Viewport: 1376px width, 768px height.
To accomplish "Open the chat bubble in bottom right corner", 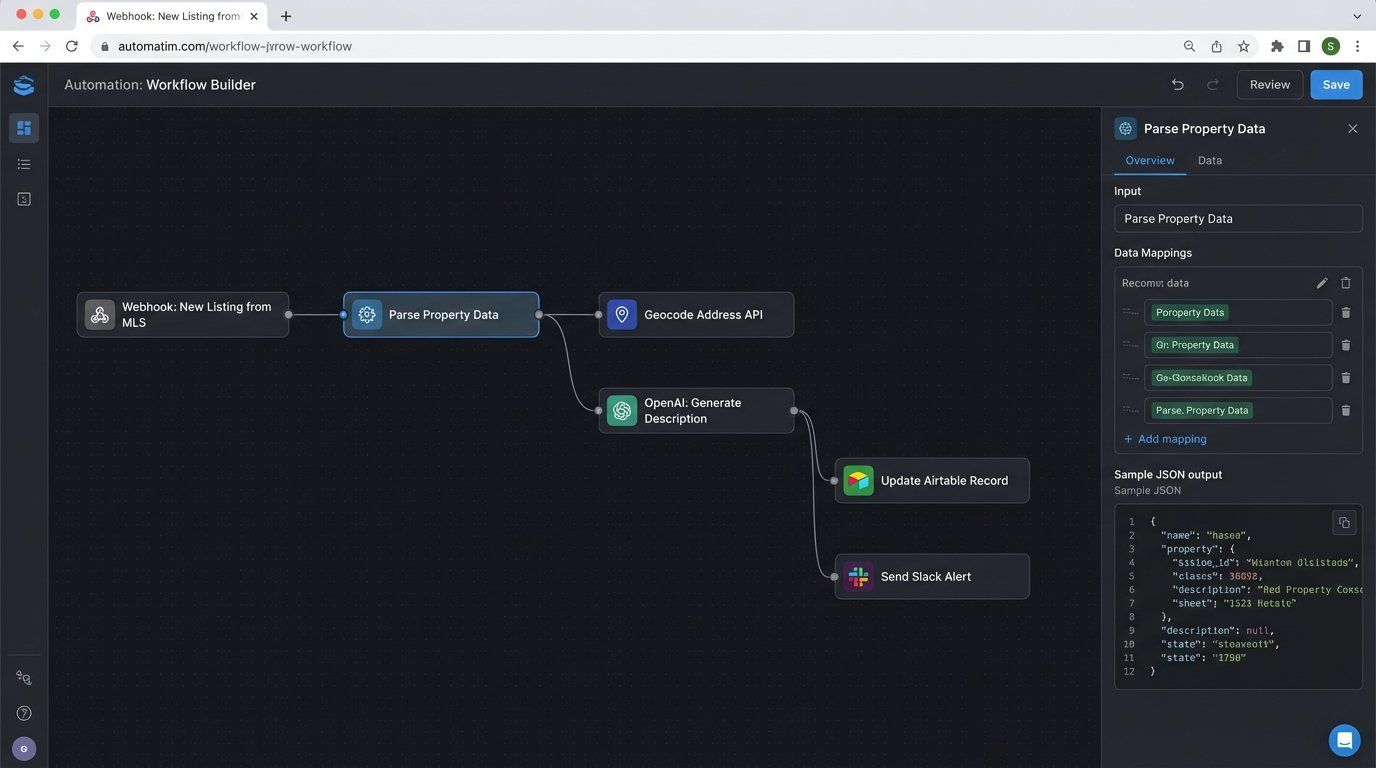I will click(1344, 740).
